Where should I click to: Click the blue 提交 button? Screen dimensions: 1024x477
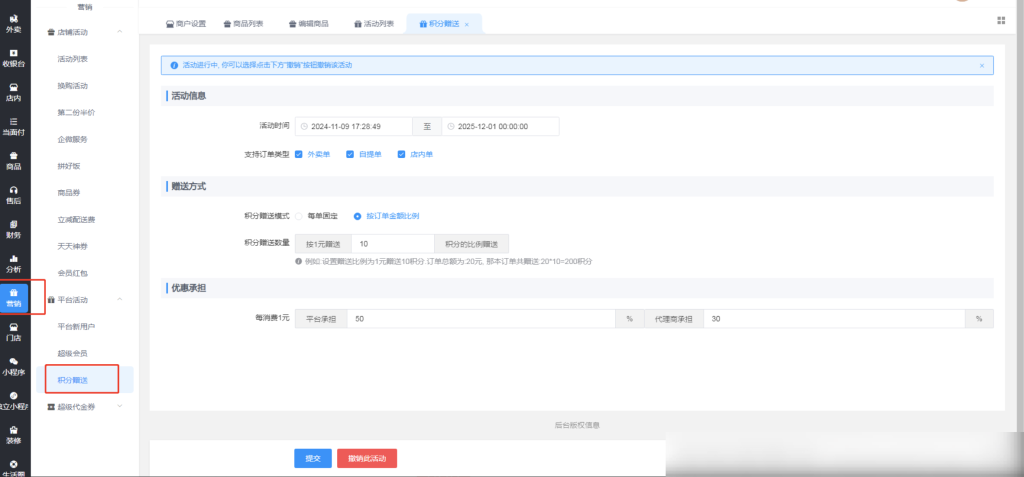tap(312, 458)
